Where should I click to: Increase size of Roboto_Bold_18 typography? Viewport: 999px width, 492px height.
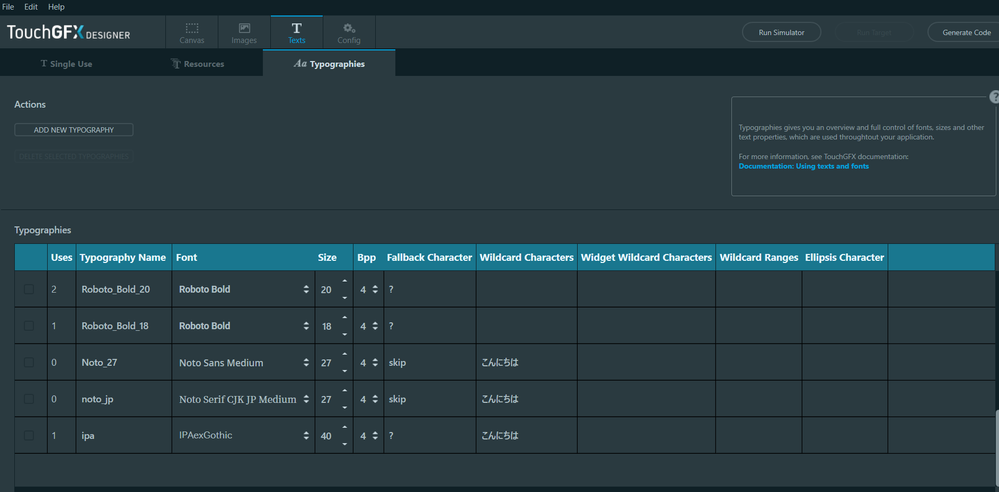pyautogui.click(x=345, y=317)
